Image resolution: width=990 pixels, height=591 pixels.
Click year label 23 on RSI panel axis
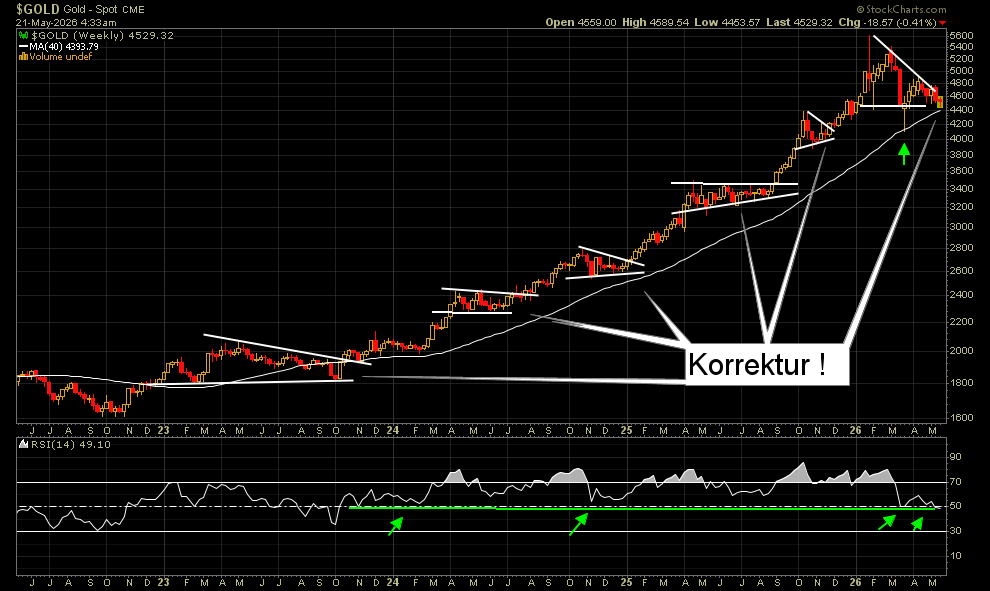(x=164, y=582)
